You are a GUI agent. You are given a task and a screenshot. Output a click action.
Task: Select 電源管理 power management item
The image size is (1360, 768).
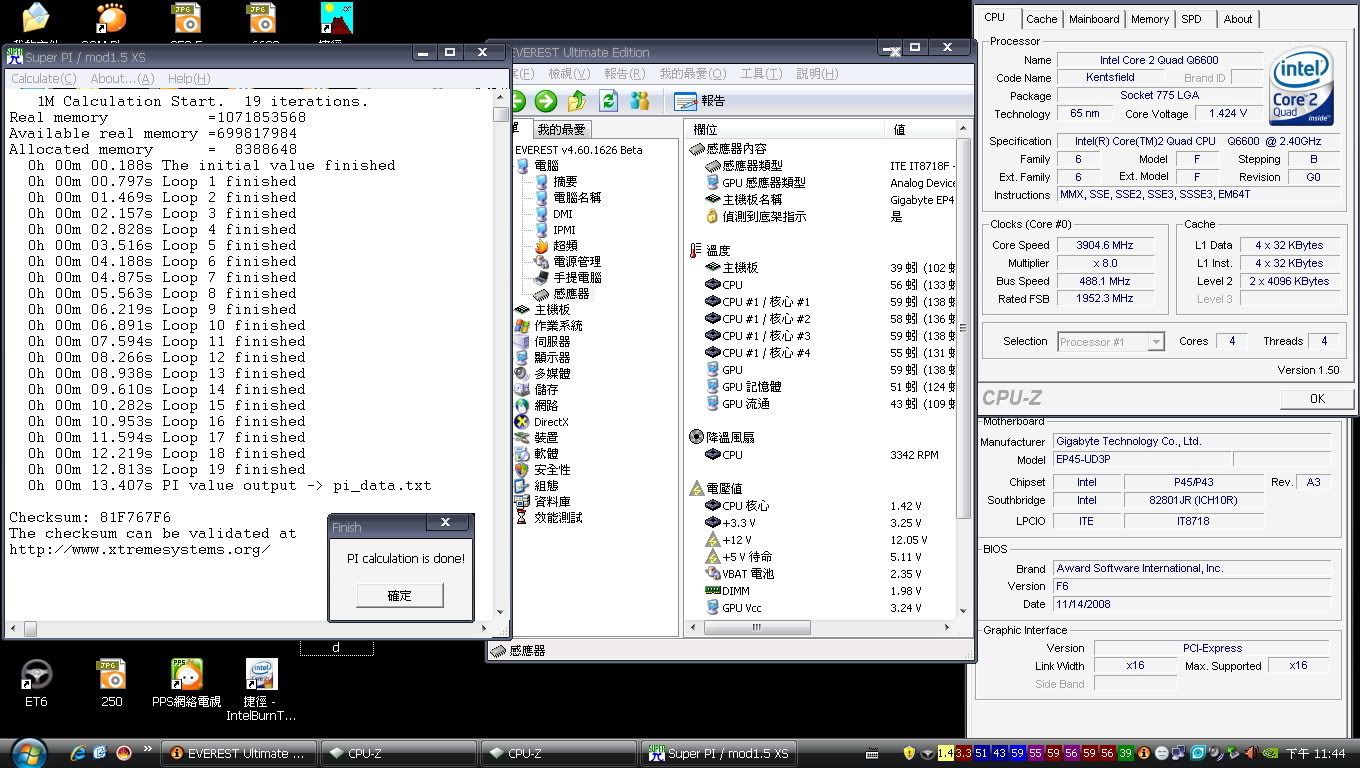(x=577, y=262)
